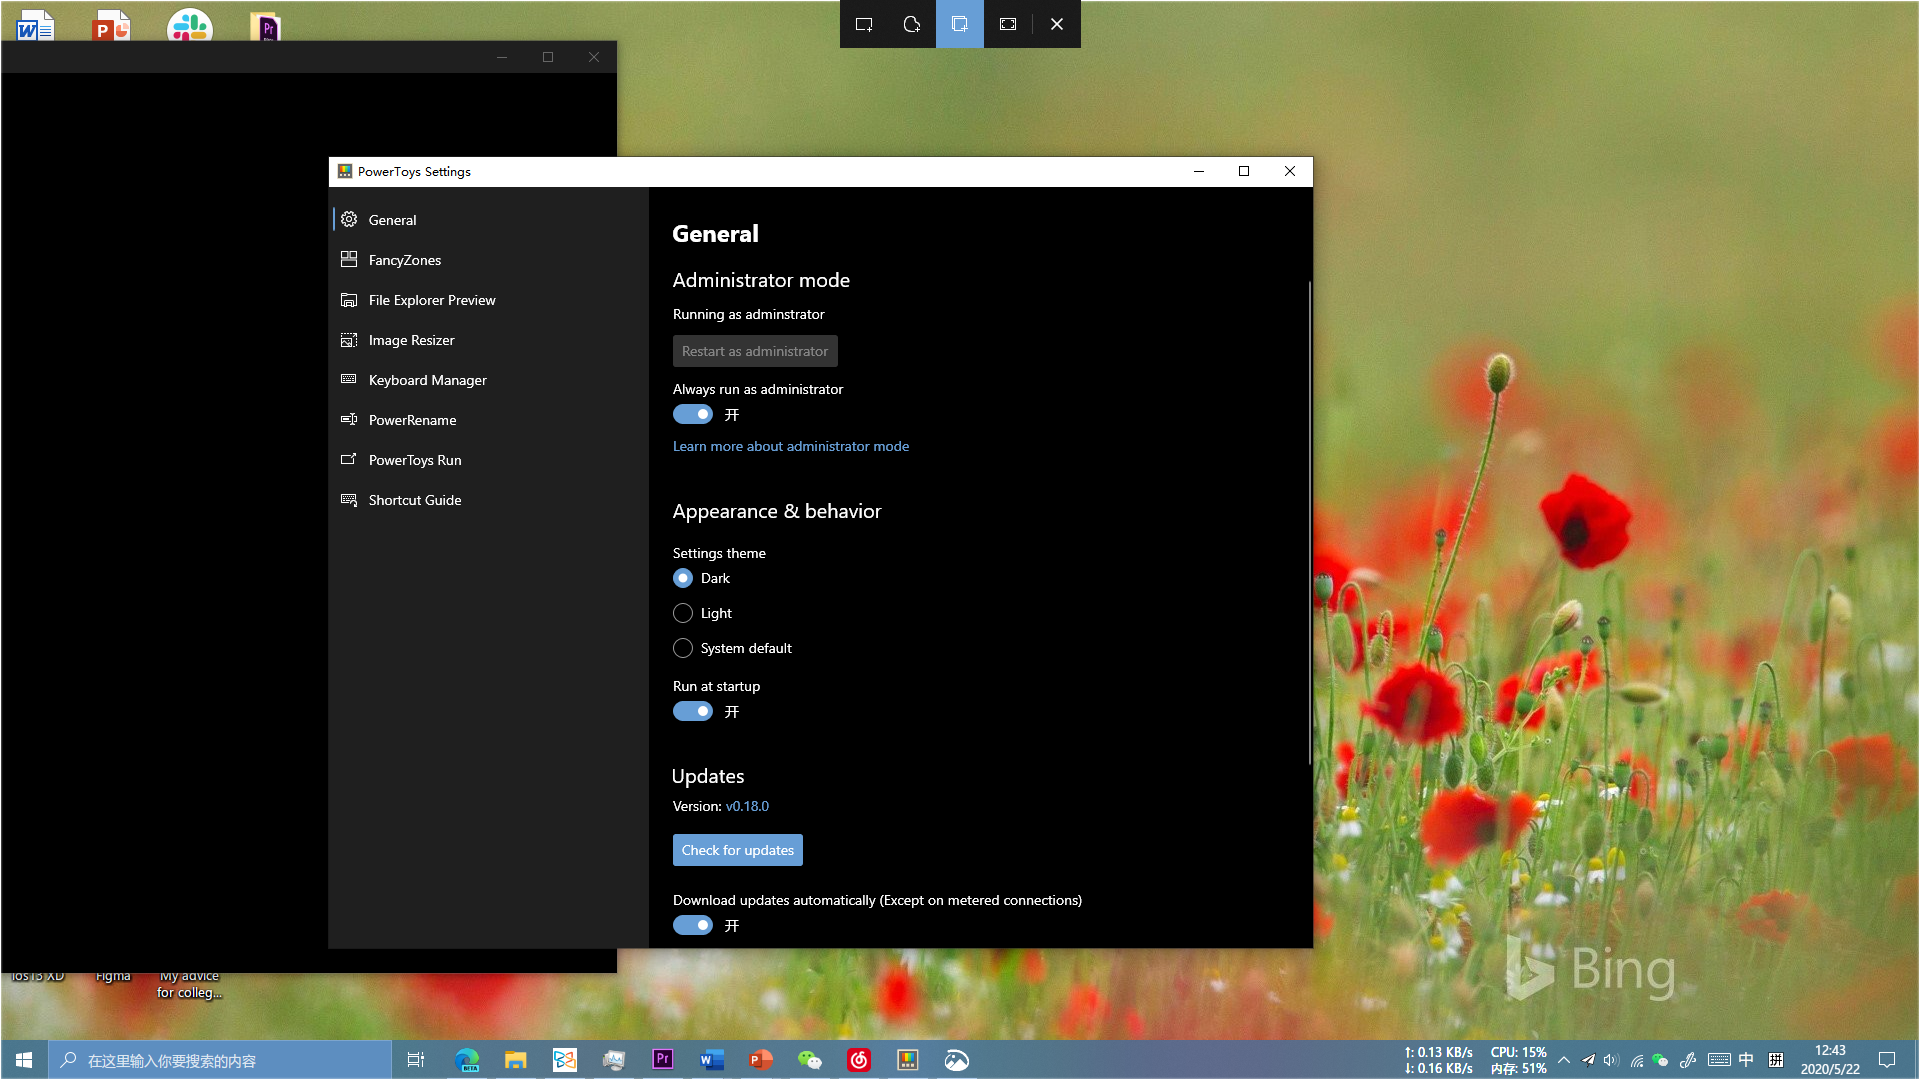Screen dimensions: 1920x1080
Task: Open File Explorer from the taskbar
Action: point(515,1059)
